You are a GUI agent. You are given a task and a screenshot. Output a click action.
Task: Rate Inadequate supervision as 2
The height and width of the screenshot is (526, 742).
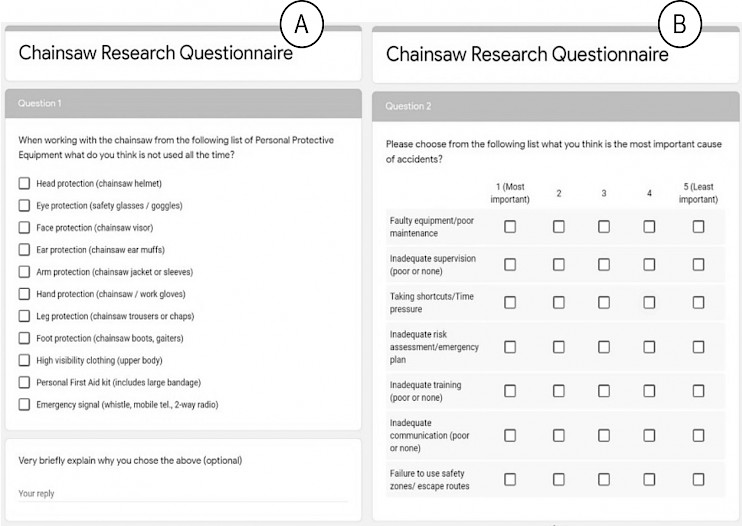[x=559, y=264]
